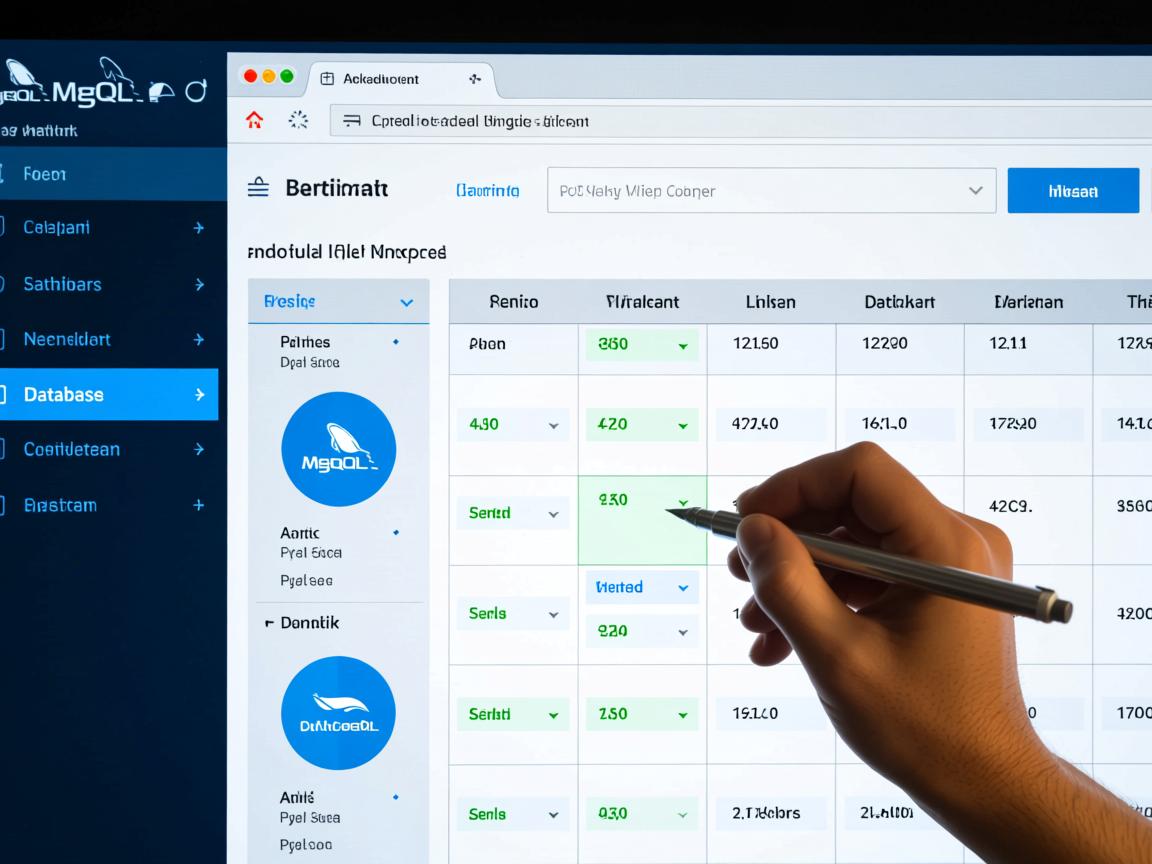Toggle the blue dot beside Palmes
Screen dimensions: 1152x864
pyautogui.click(x=396, y=342)
